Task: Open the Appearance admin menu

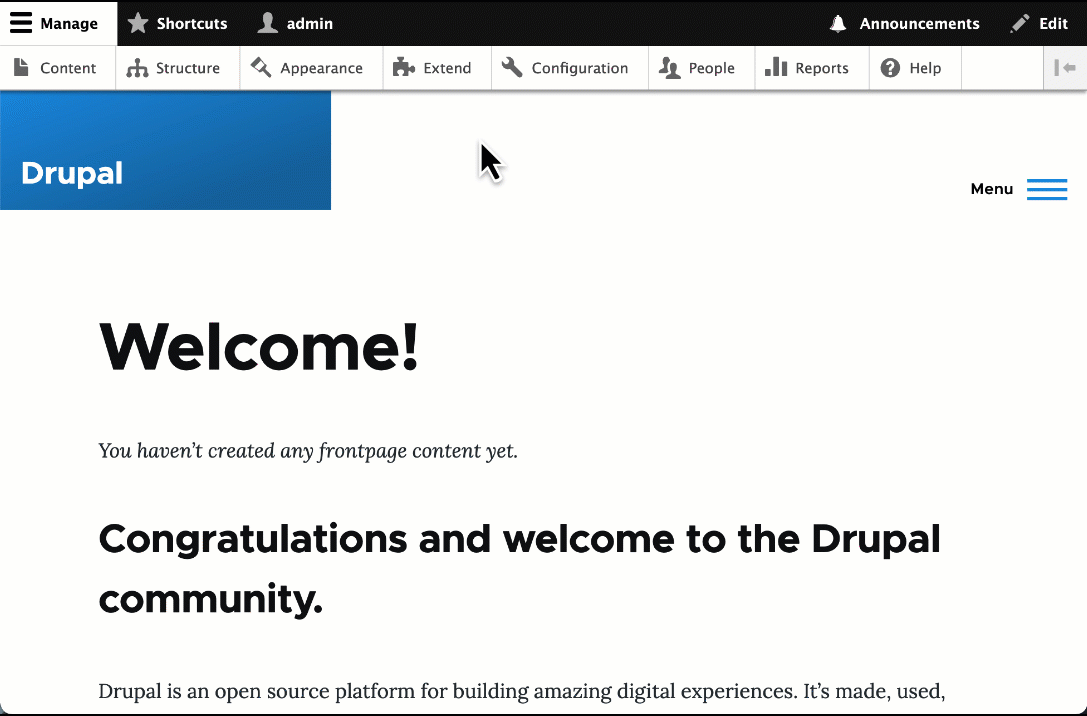Action: (x=311, y=68)
